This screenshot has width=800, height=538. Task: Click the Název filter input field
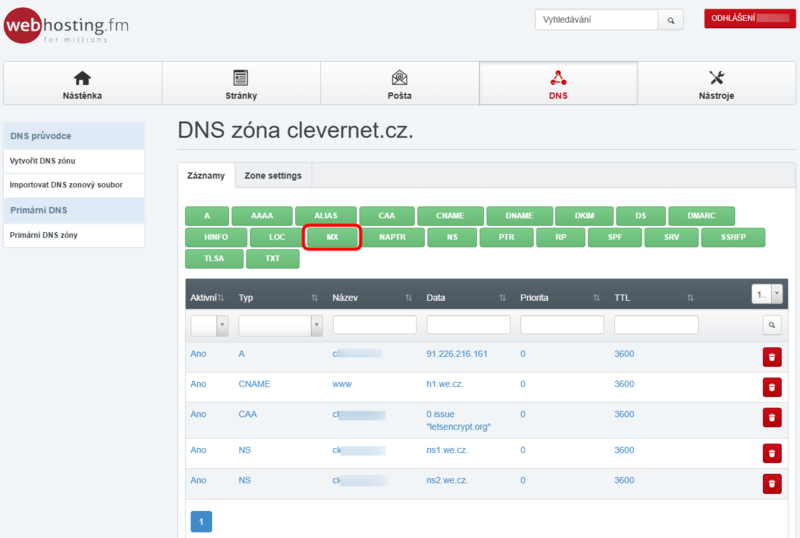pos(374,325)
